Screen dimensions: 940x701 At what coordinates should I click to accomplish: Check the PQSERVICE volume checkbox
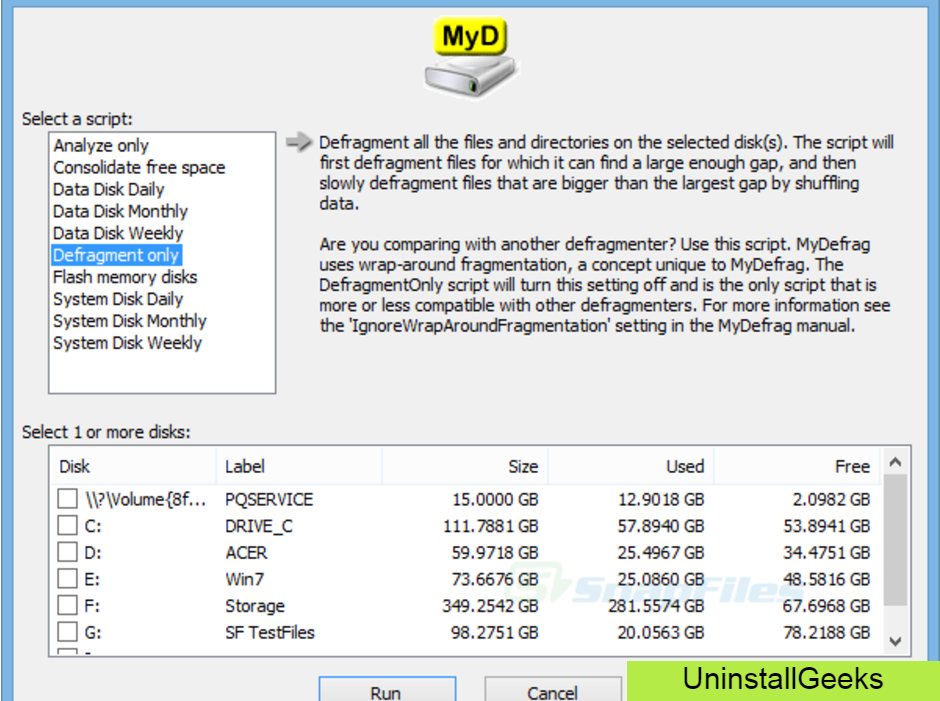pos(67,499)
